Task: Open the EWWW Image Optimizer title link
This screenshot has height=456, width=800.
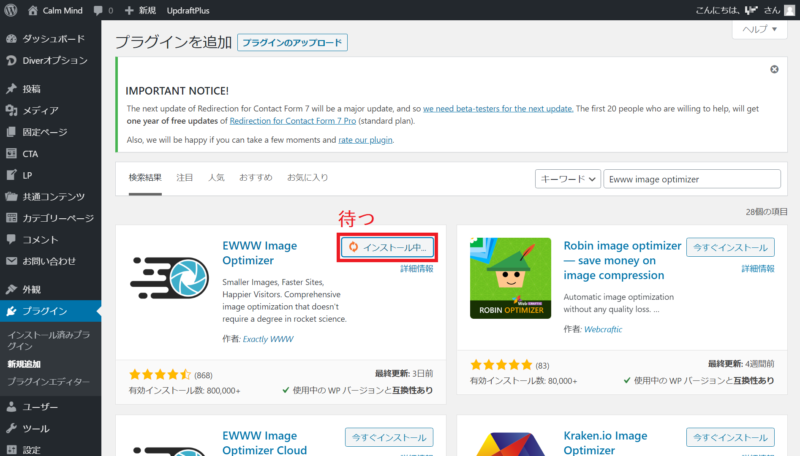Action: pos(260,253)
